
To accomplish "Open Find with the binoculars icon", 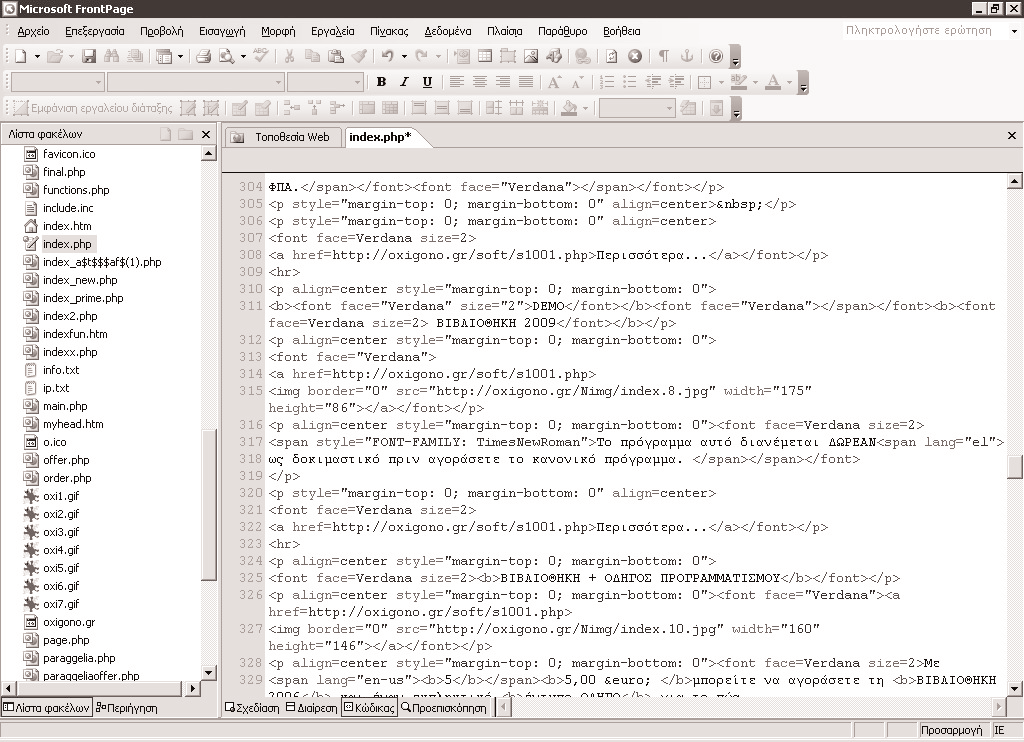I will coord(112,57).
